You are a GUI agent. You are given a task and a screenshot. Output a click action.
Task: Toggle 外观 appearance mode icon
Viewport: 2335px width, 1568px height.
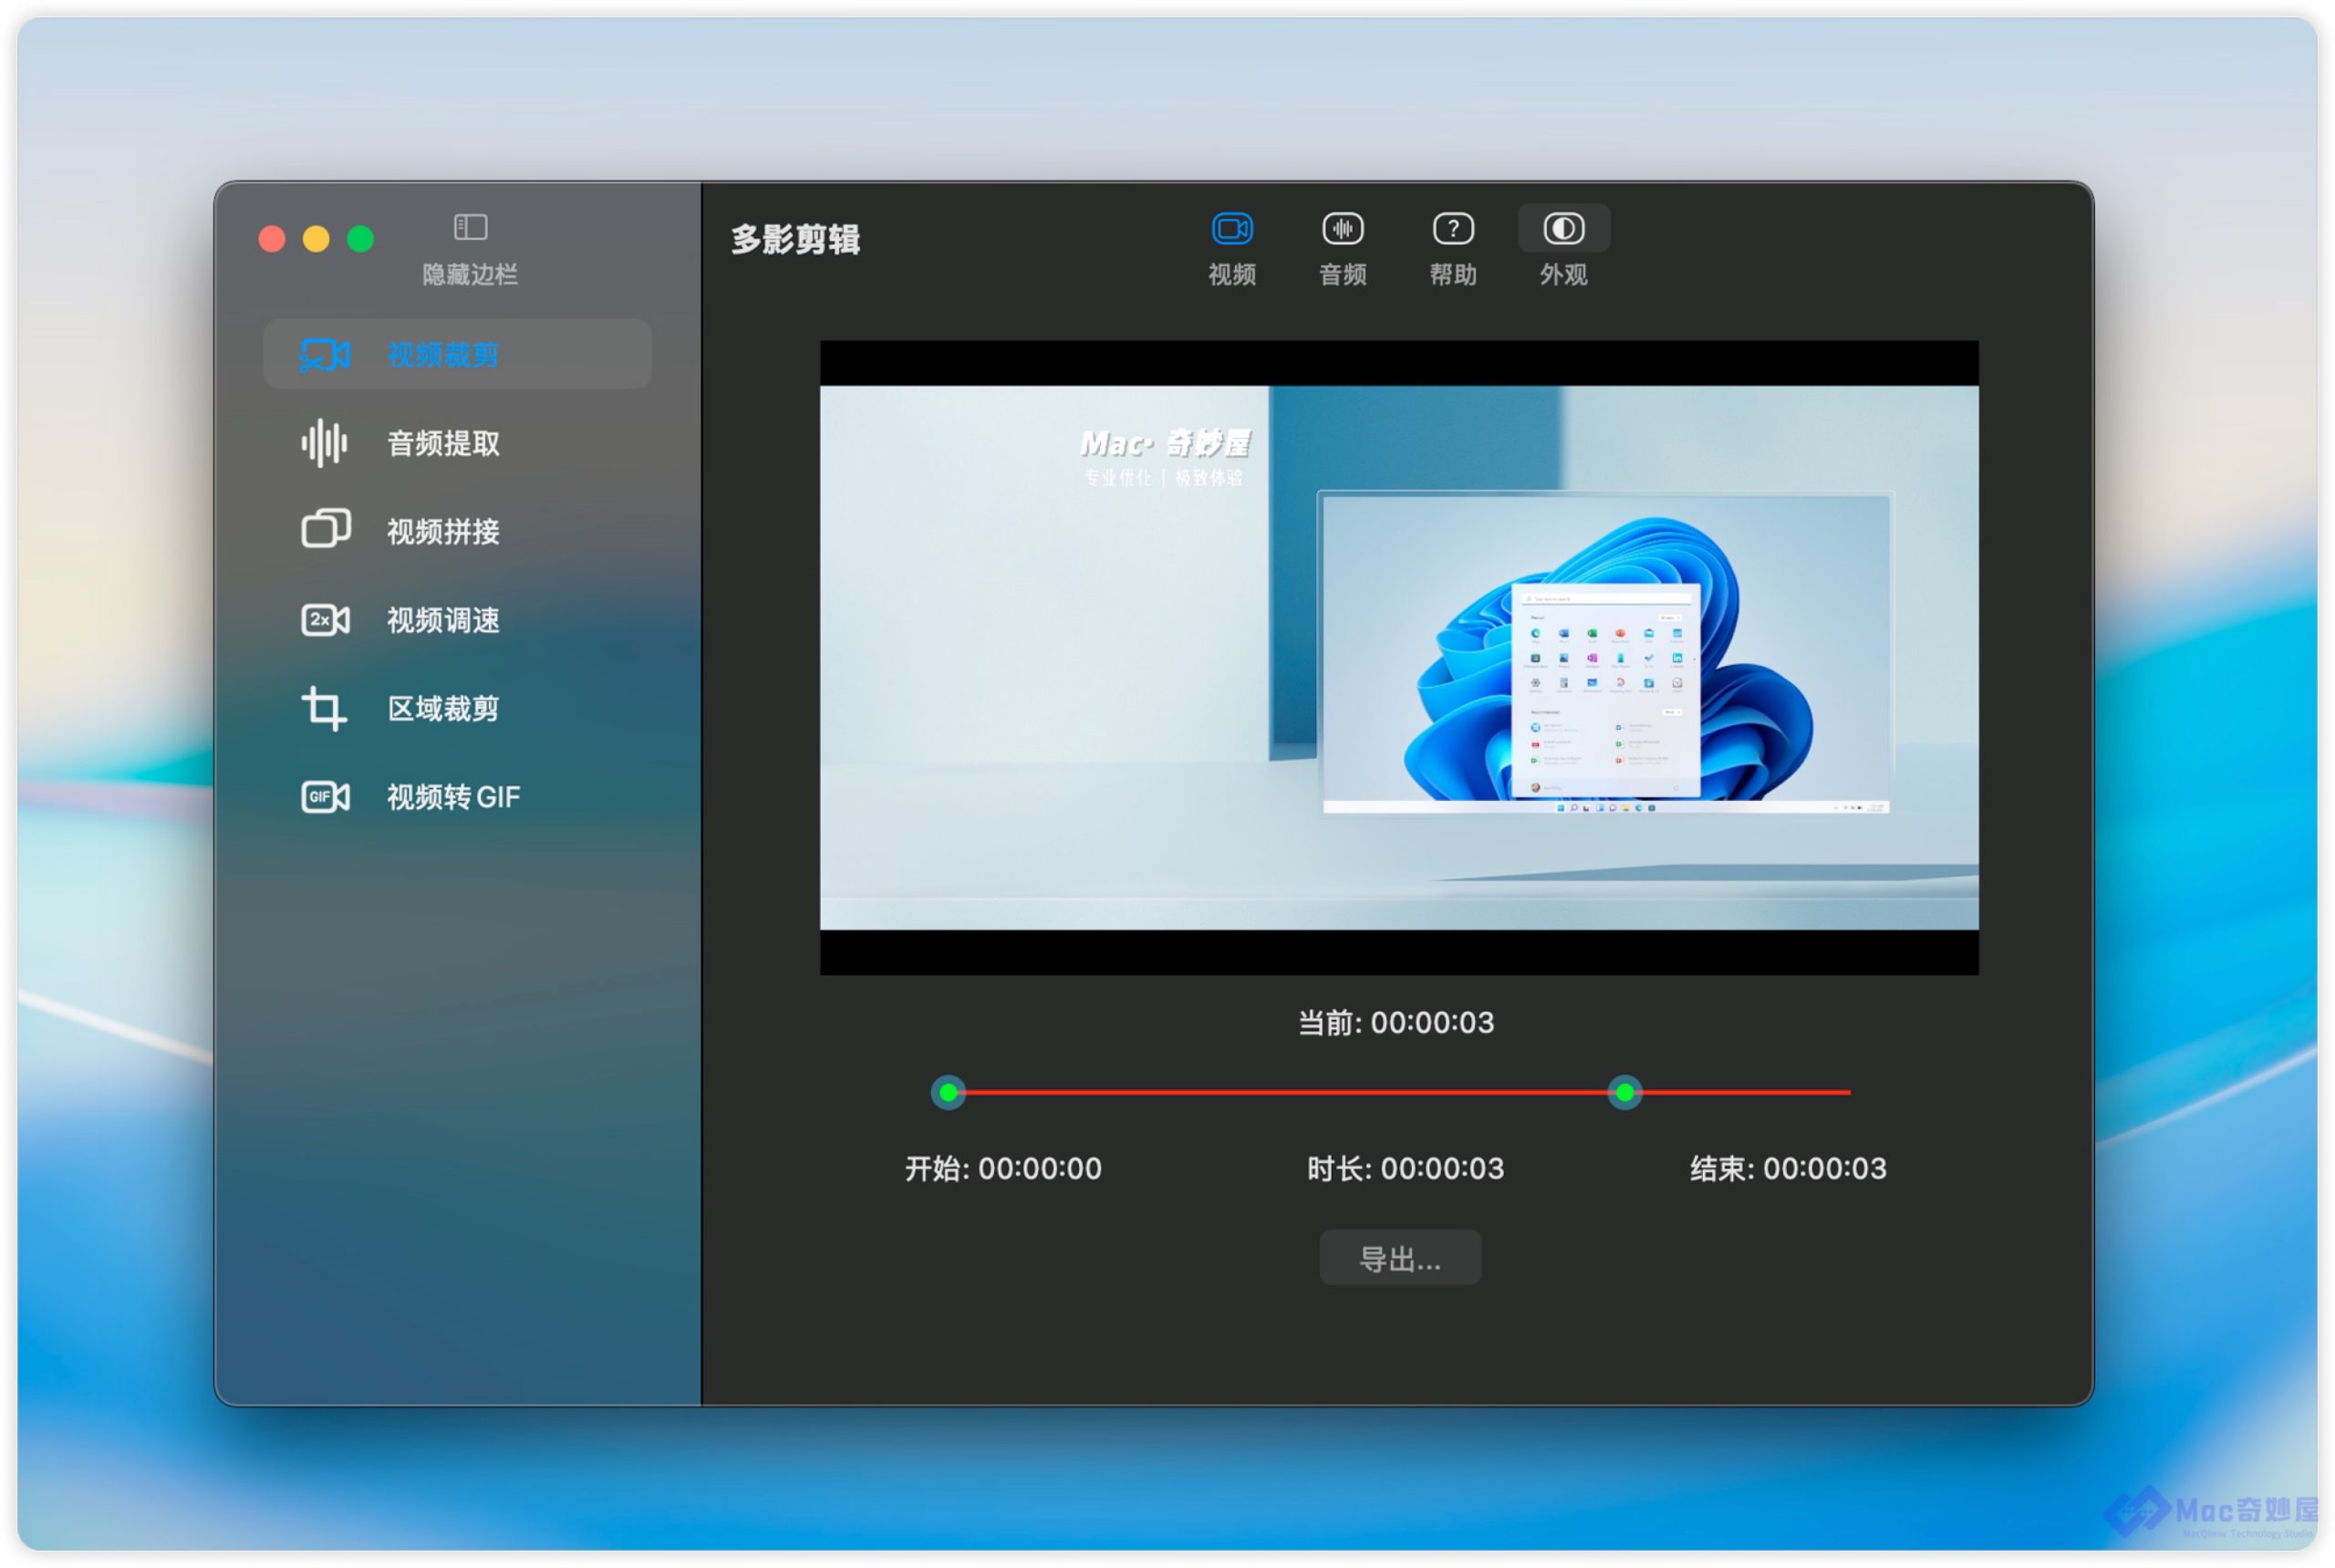coord(1563,229)
